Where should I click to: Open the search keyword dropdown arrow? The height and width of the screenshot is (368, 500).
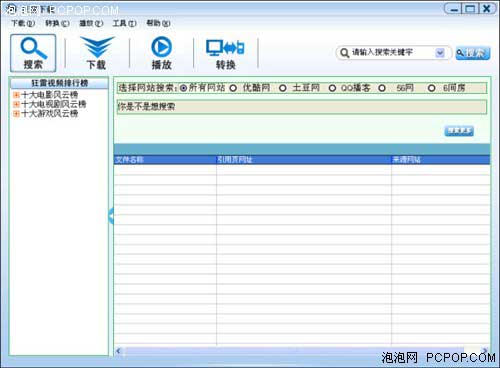point(440,53)
